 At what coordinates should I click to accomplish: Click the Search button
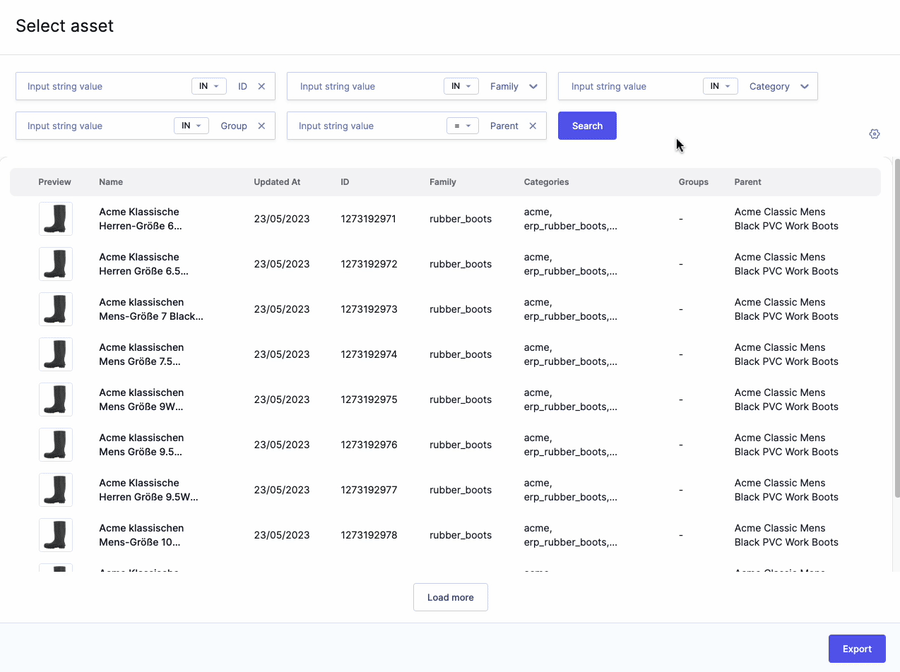tap(587, 126)
